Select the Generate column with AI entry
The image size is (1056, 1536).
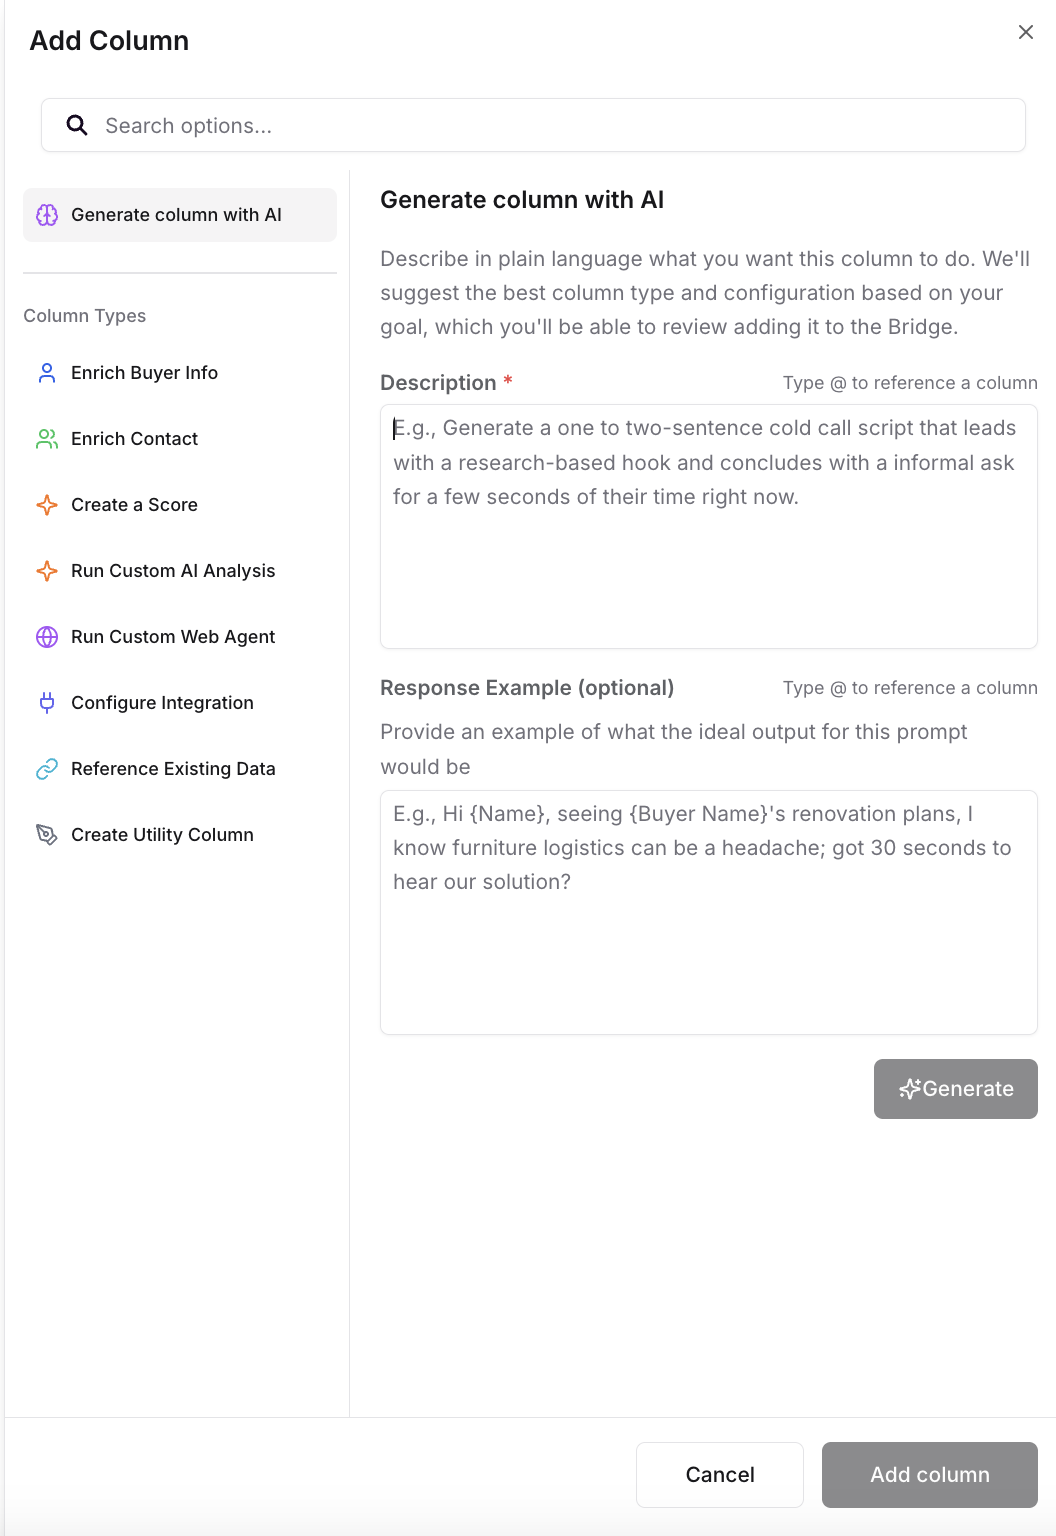tap(176, 214)
